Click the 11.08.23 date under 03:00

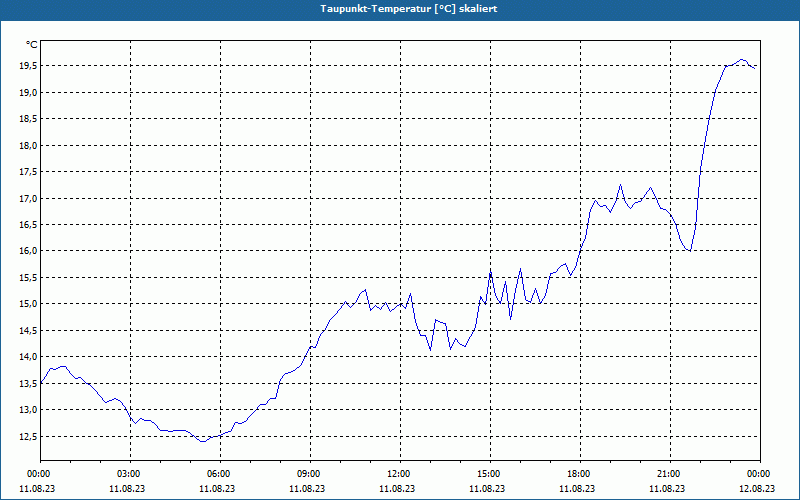(x=127, y=489)
